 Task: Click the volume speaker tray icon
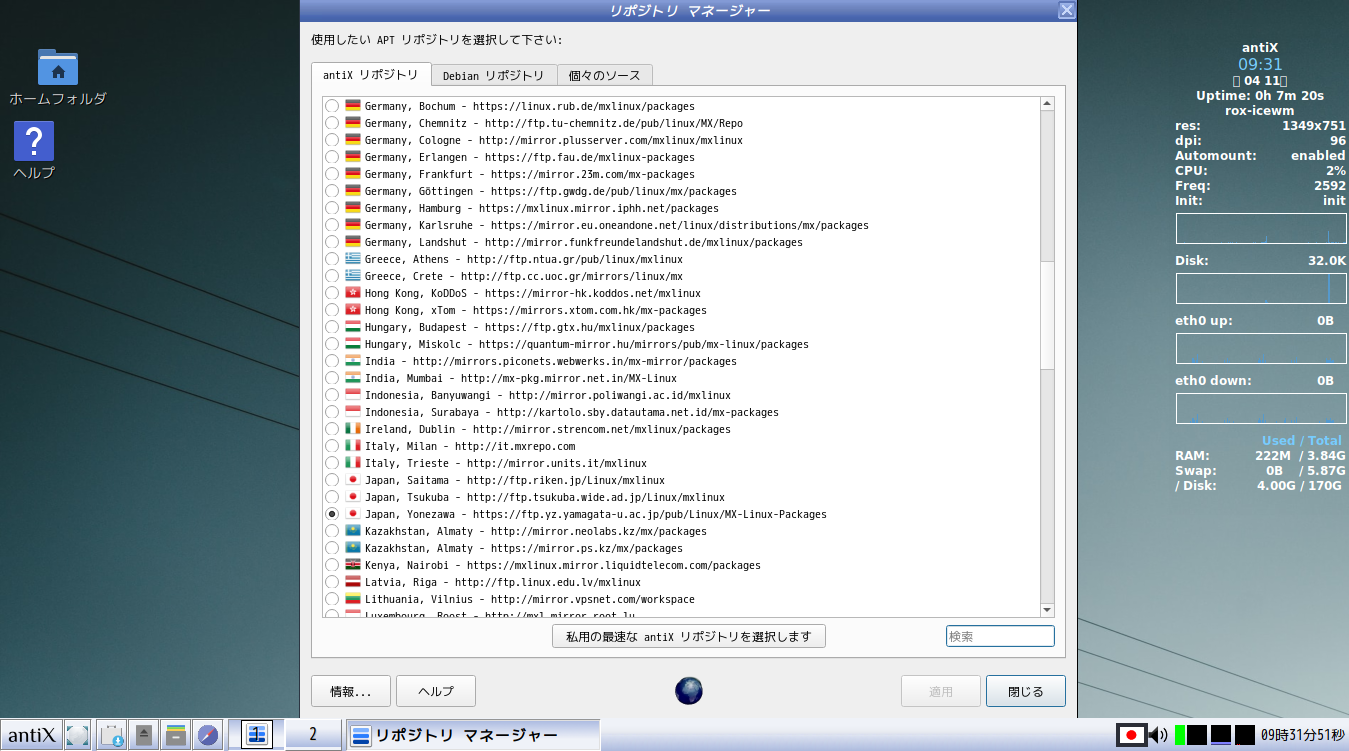pos(1158,735)
